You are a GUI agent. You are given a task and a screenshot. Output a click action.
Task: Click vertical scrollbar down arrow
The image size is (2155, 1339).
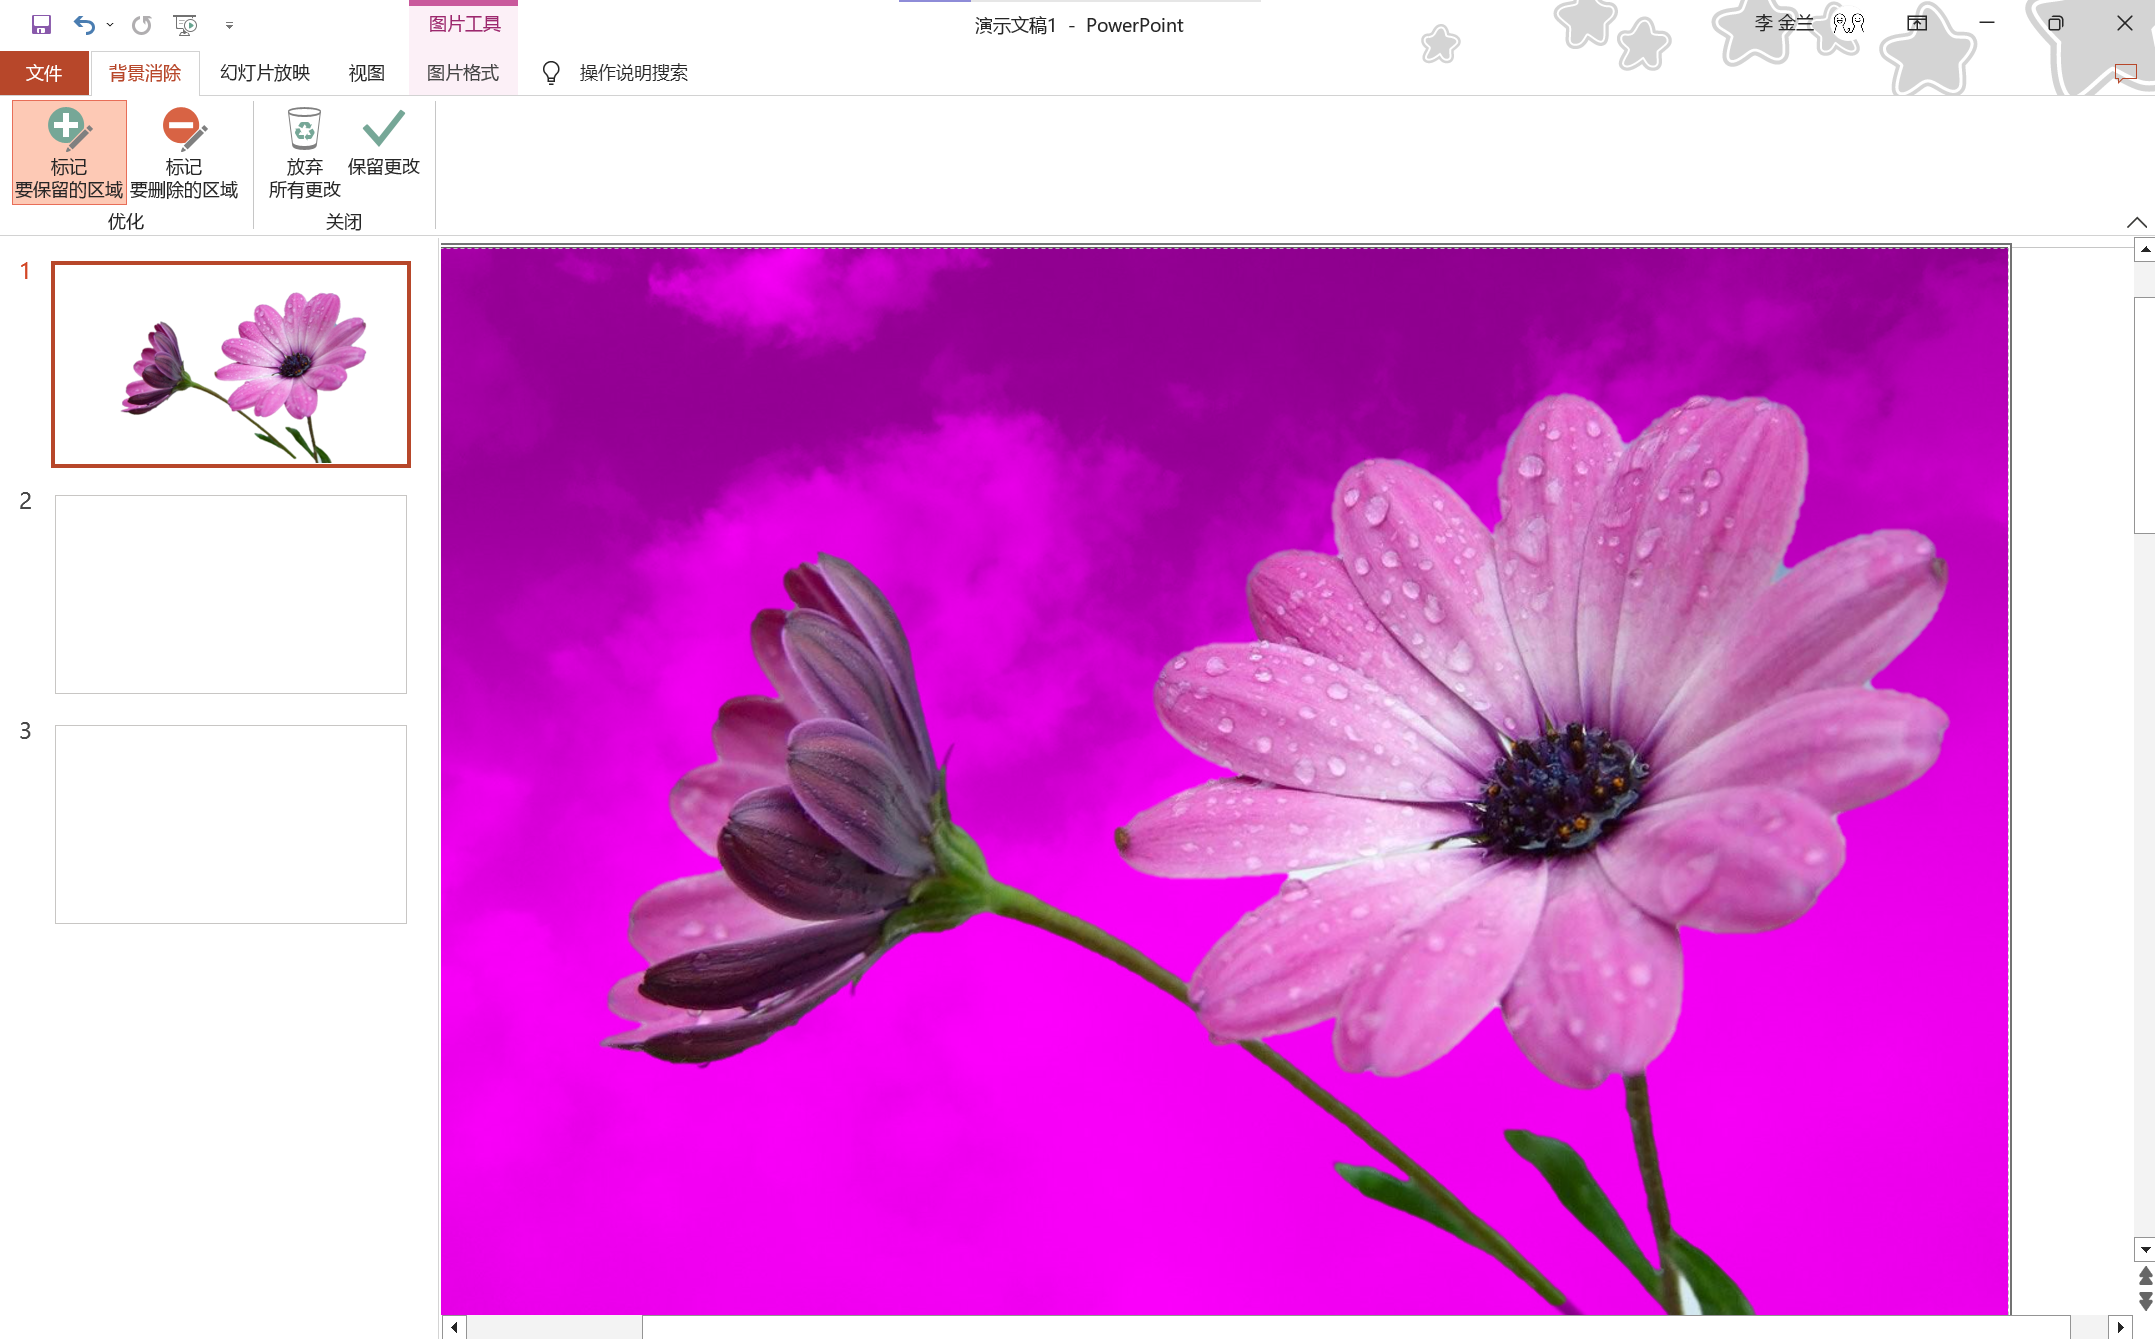(x=2144, y=1250)
